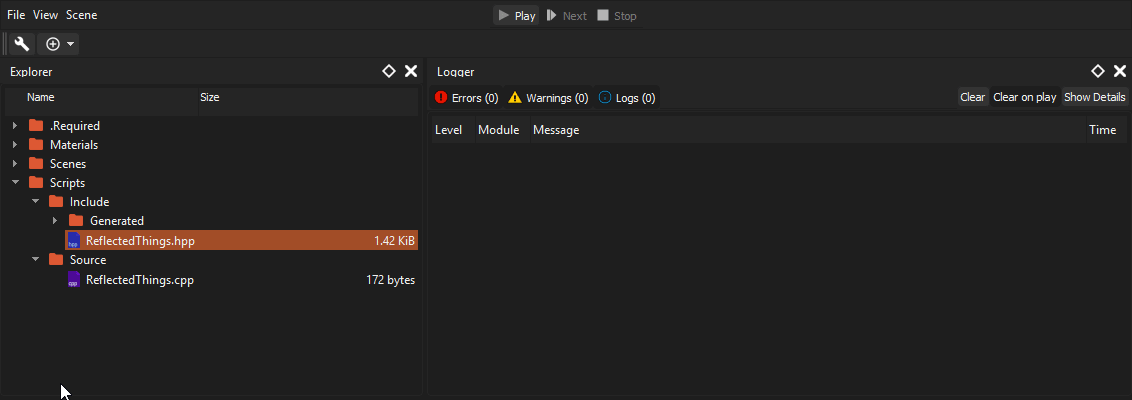Click Show Details in the Logger
The width and height of the screenshot is (1132, 400).
1094,97
